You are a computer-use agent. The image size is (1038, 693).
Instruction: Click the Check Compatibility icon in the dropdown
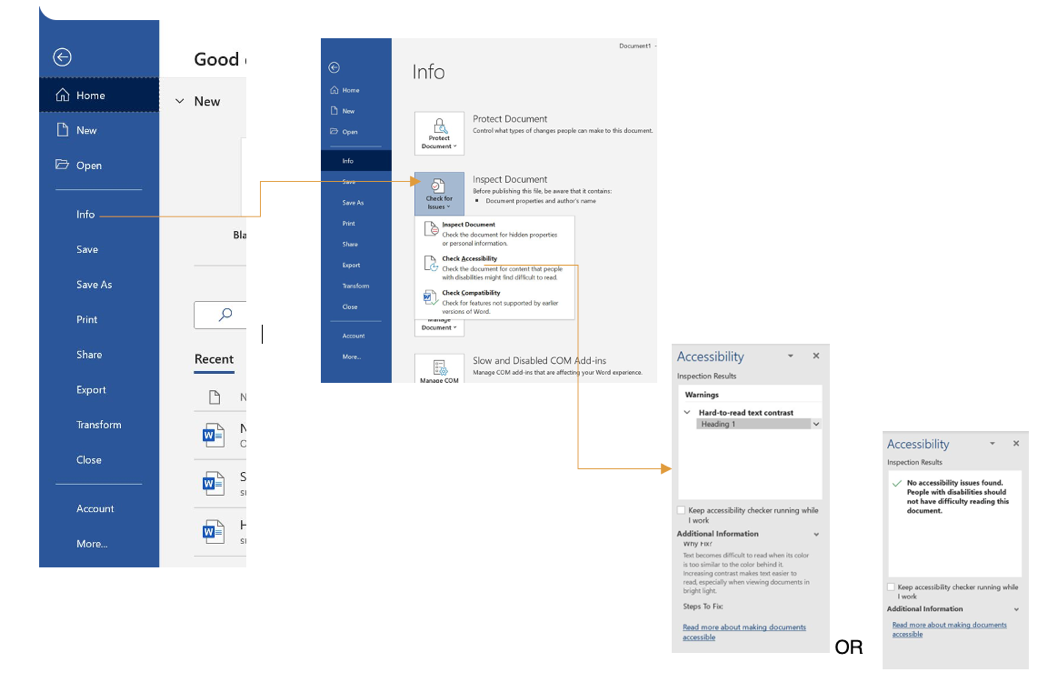(431, 298)
